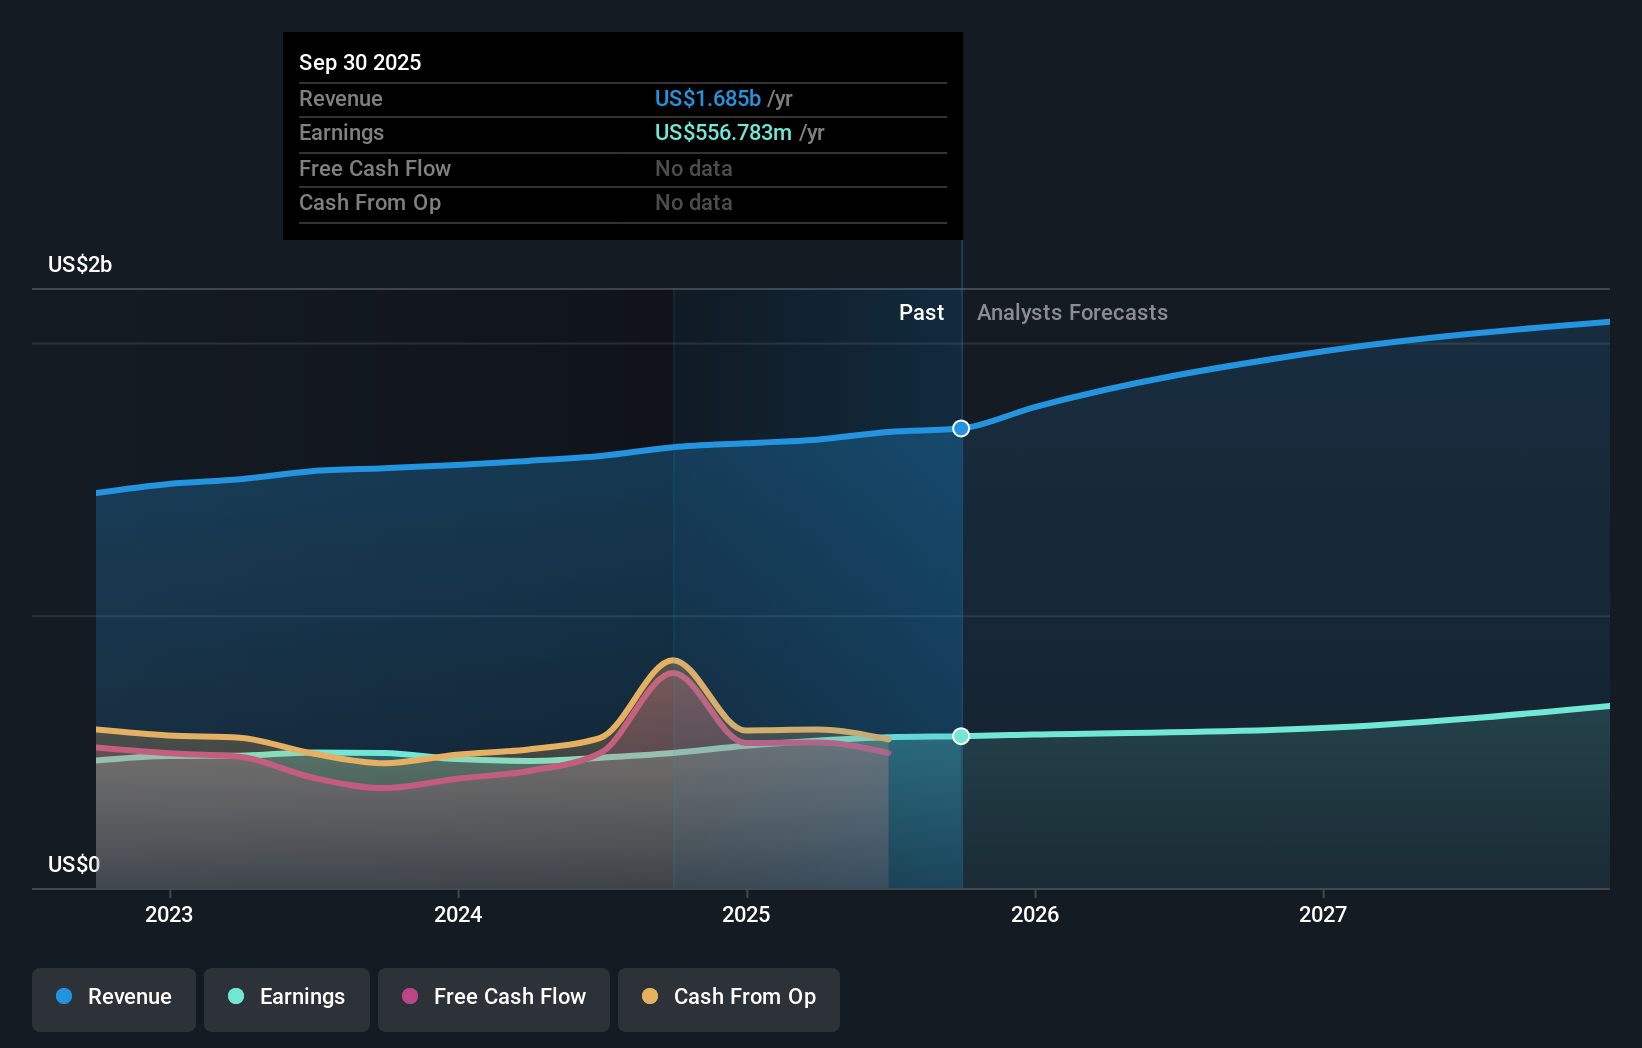Toggle the Cash From Op legend button
The height and width of the screenshot is (1048, 1642).
point(729,999)
